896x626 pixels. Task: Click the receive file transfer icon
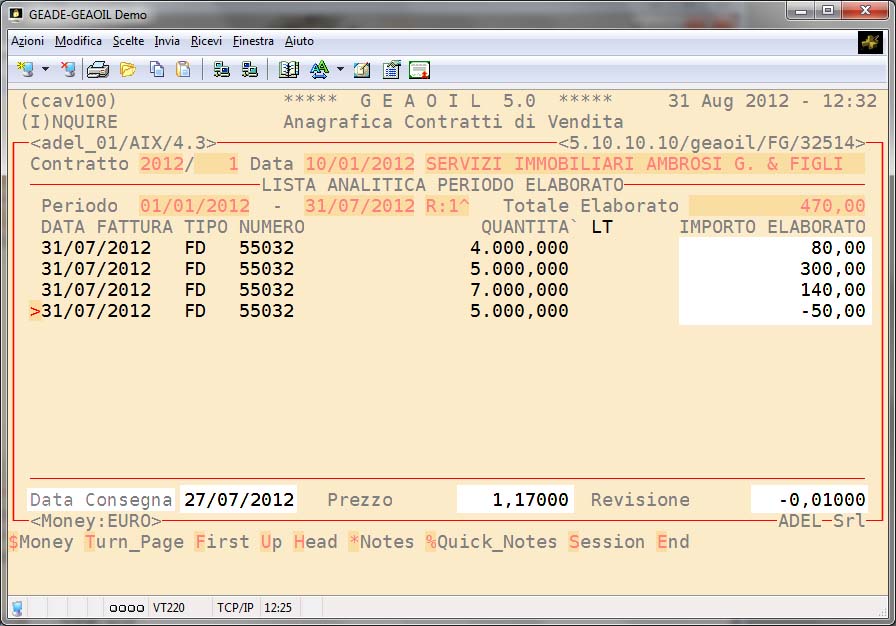tap(250, 70)
